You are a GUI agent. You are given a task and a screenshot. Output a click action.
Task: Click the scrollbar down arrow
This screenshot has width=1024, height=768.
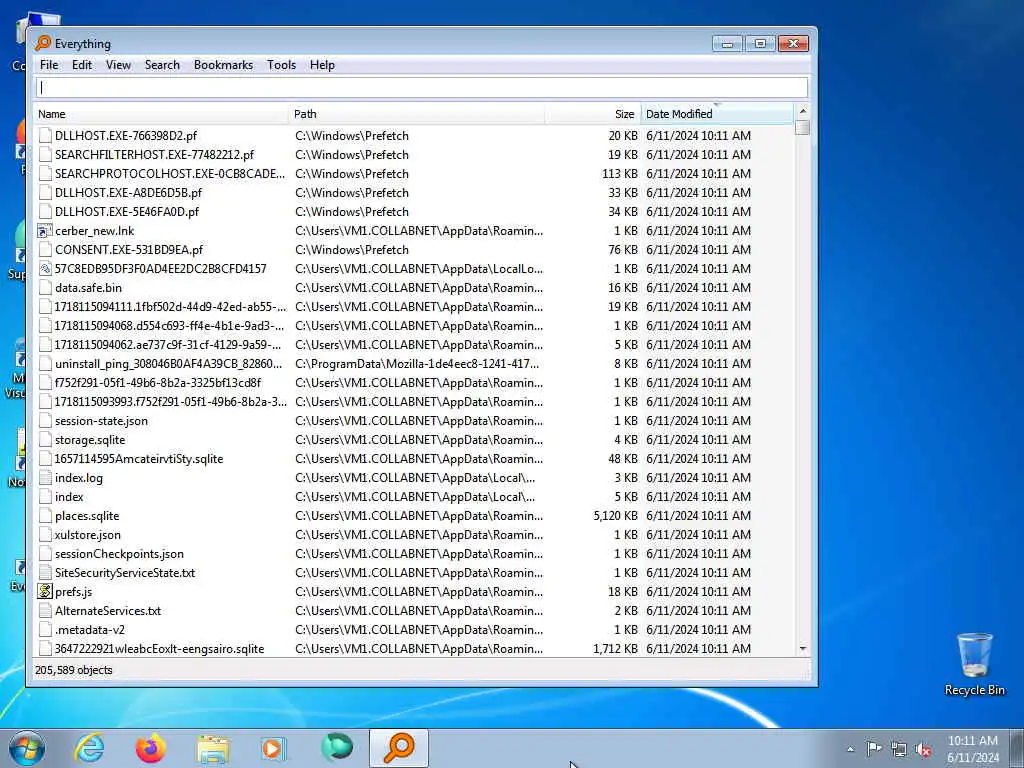click(803, 648)
